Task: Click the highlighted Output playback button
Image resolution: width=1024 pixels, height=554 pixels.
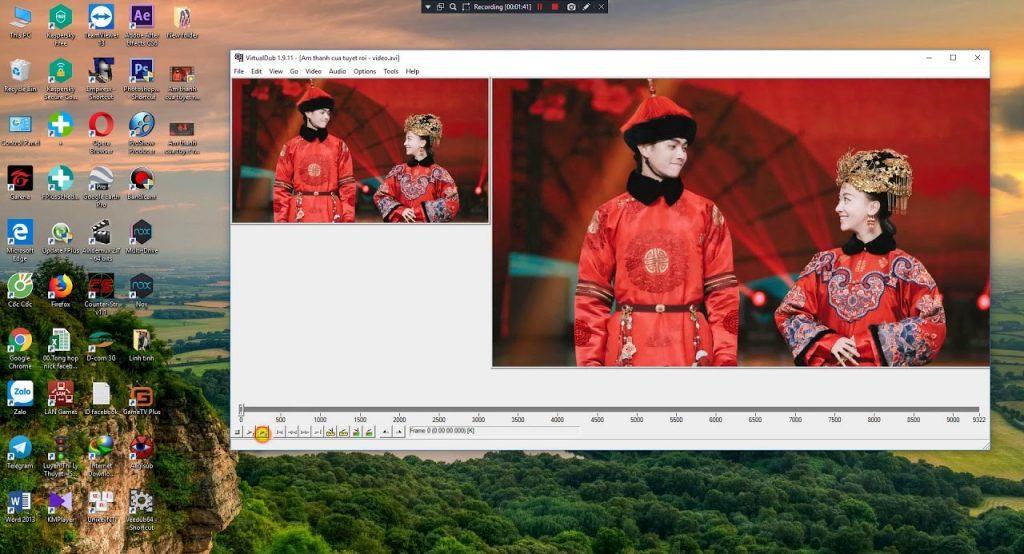Action: pyautogui.click(x=262, y=432)
